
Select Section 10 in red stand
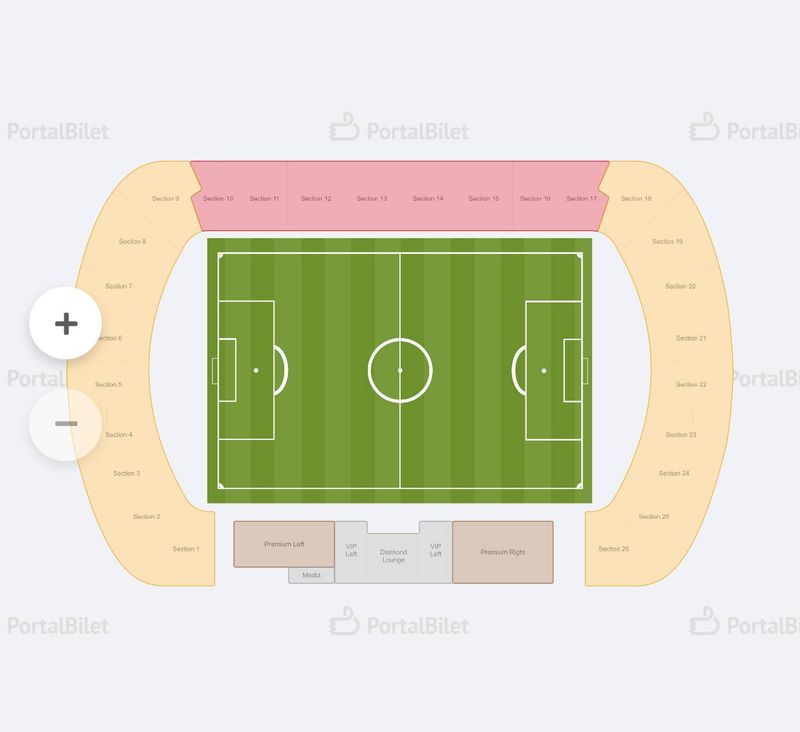pyautogui.click(x=218, y=198)
